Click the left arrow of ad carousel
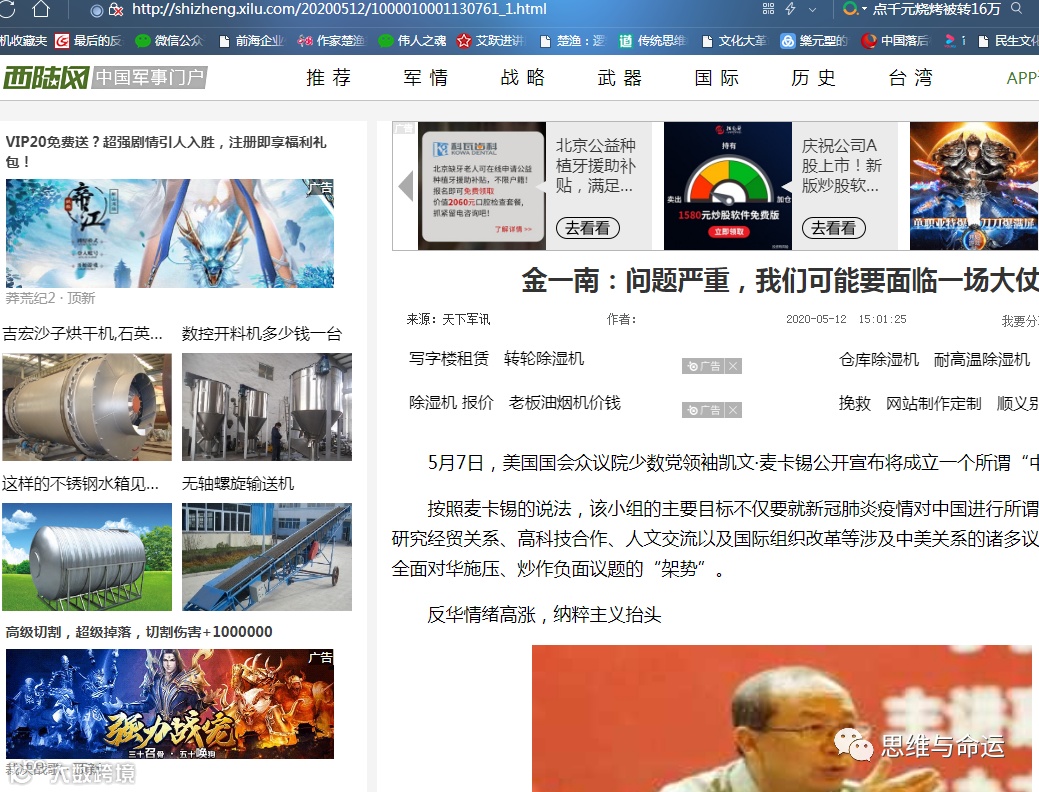1039x792 pixels. coord(406,186)
